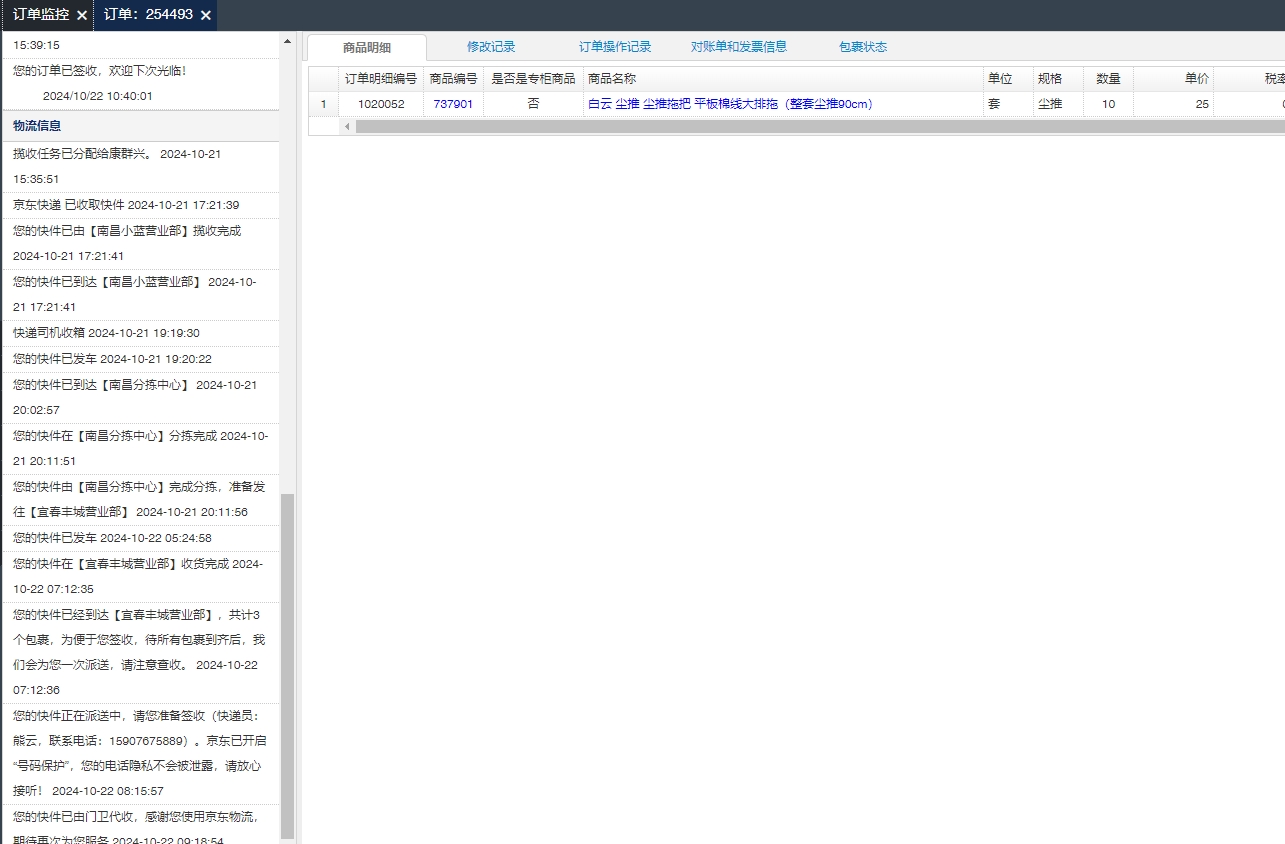Open the 对账单和发票信息 tab
The height and width of the screenshot is (844, 1285).
click(x=739, y=47)
